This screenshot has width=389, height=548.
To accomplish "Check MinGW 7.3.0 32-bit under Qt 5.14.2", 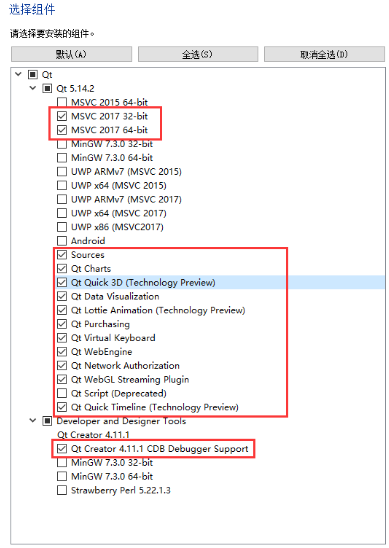I will pos(62,144).
